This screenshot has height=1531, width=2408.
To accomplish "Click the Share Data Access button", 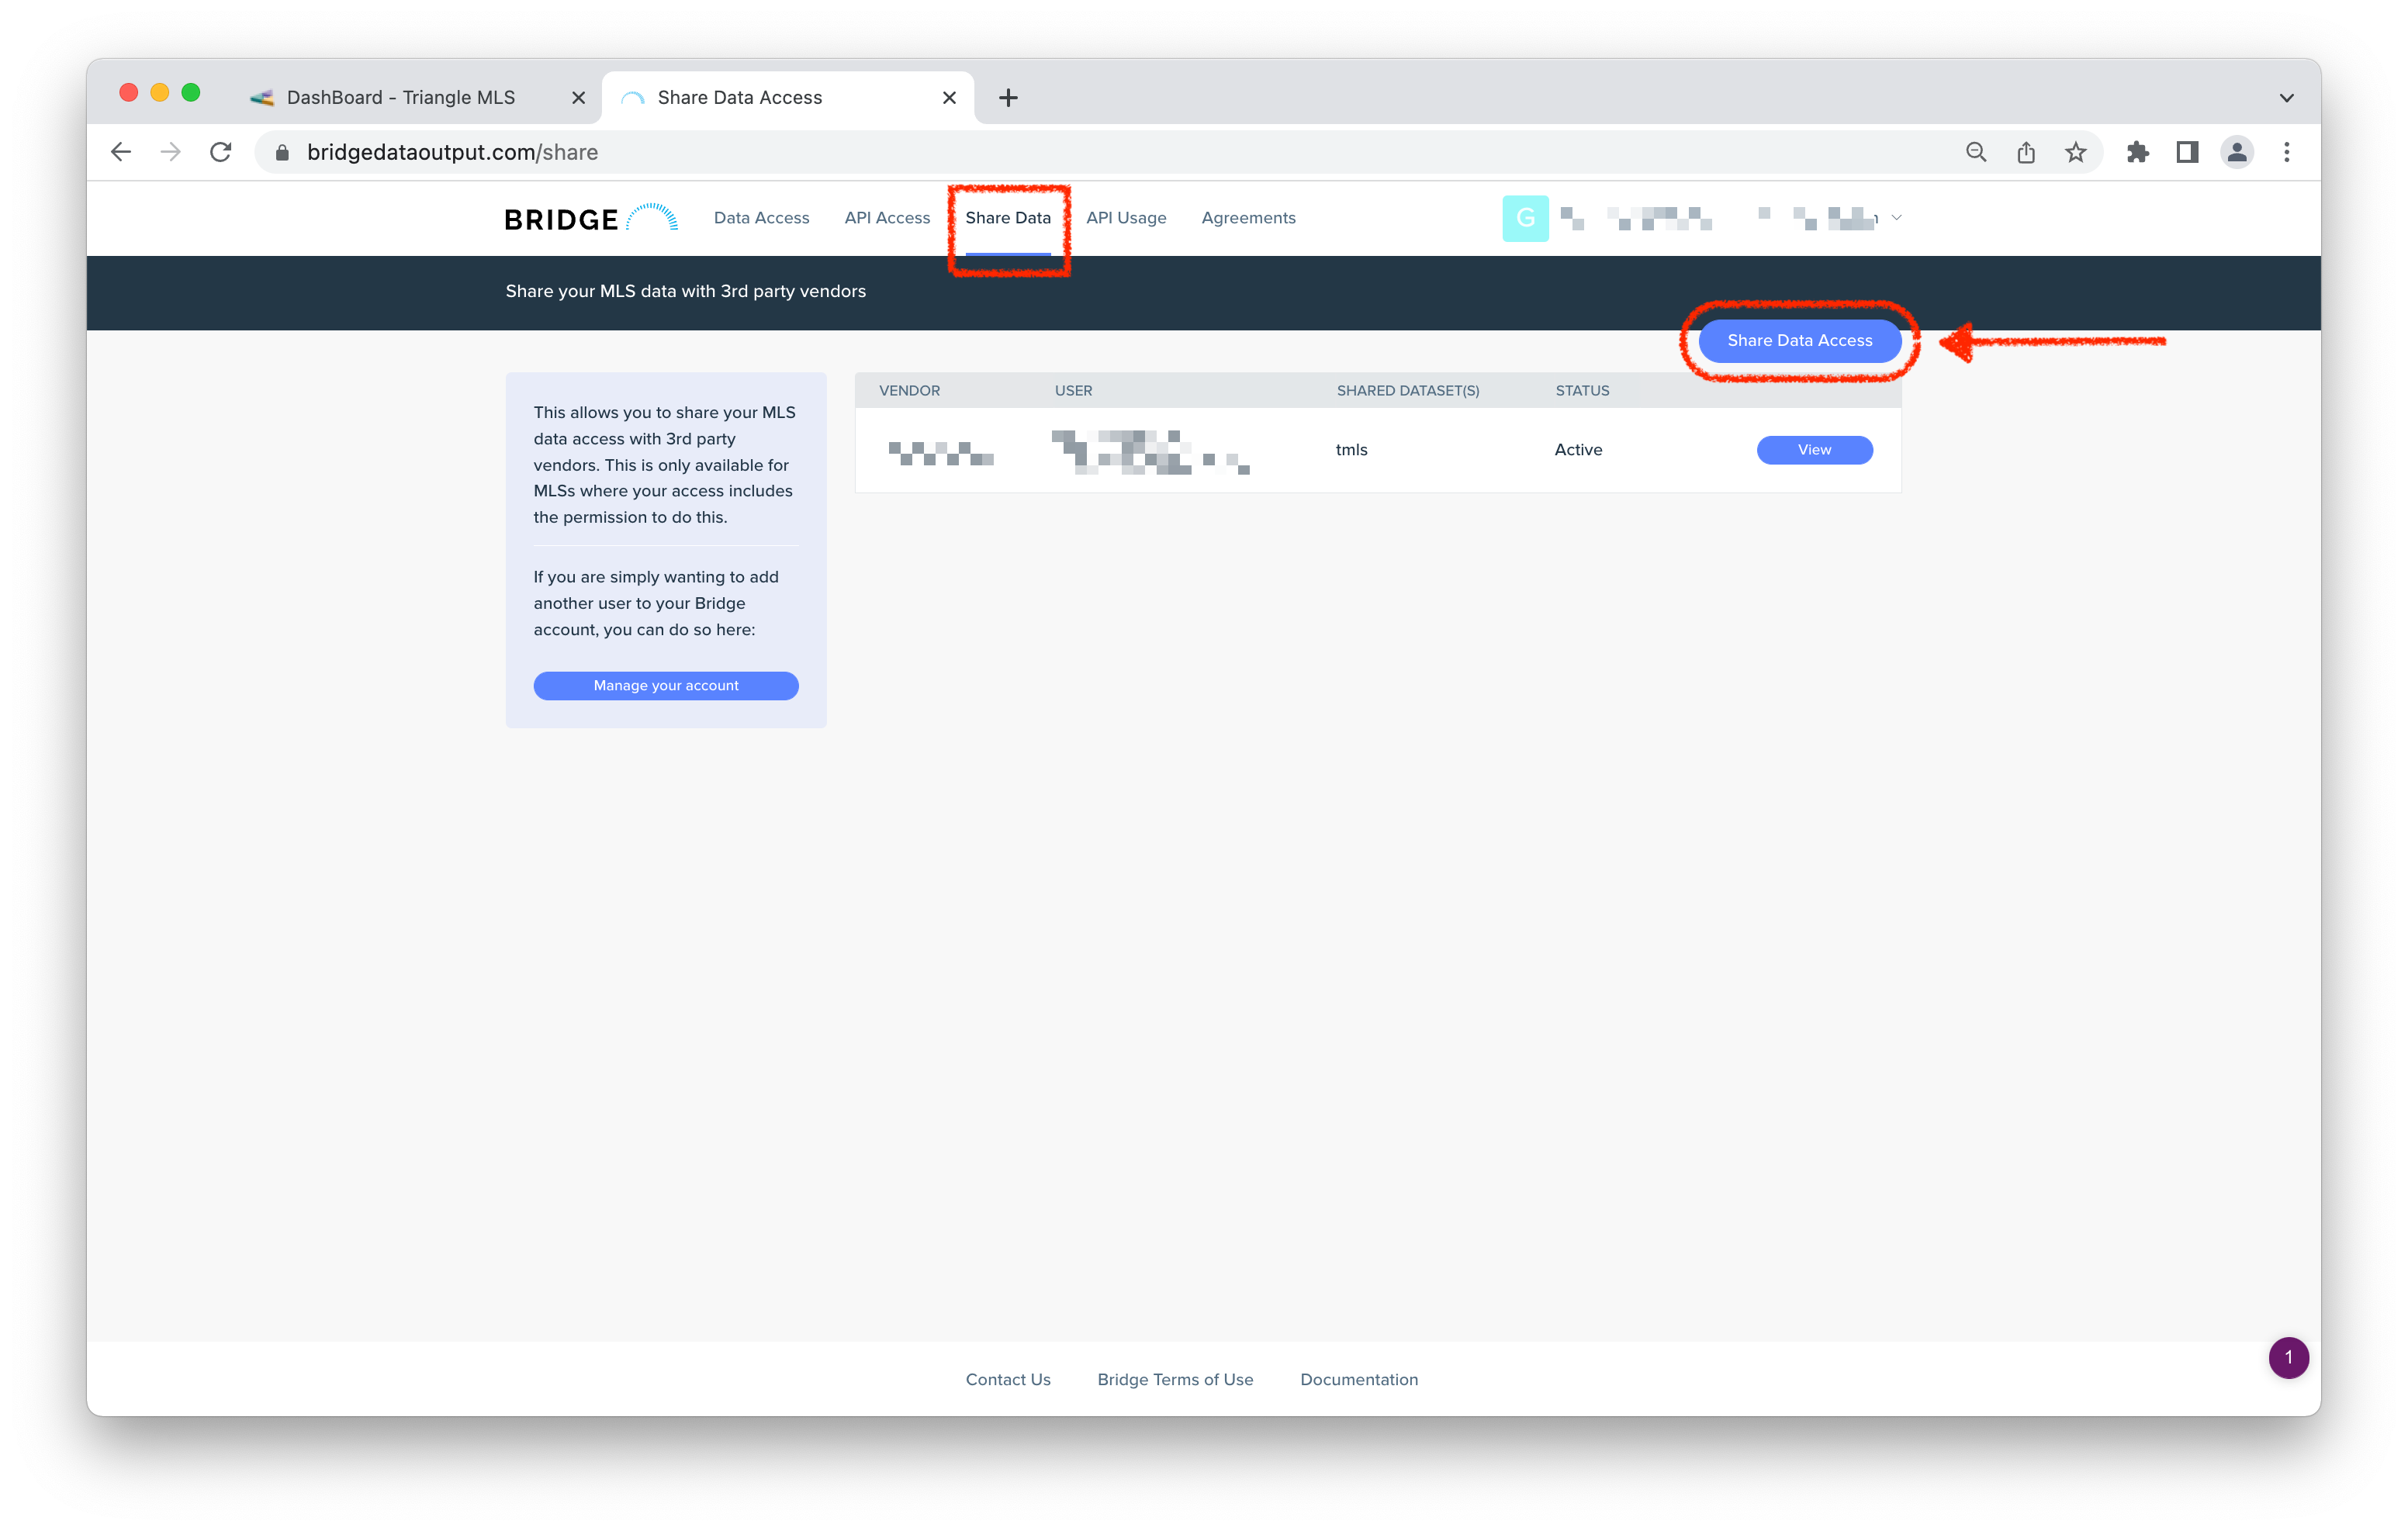I will tap(1799, 340).
